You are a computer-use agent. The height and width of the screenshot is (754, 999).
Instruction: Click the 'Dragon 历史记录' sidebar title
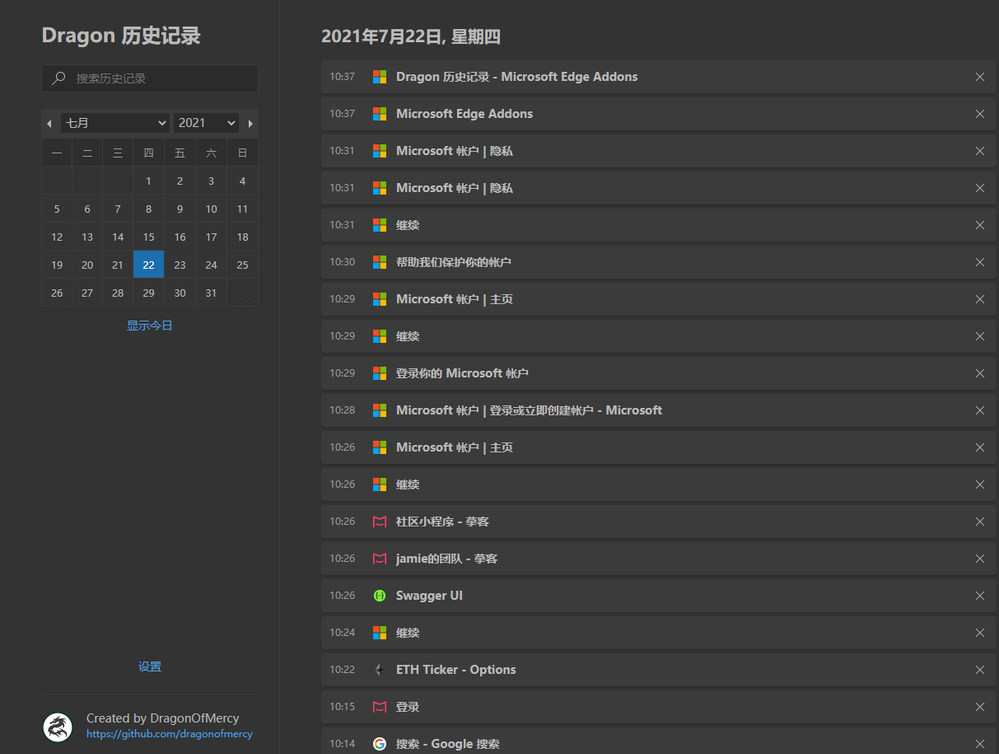[121, 36]
